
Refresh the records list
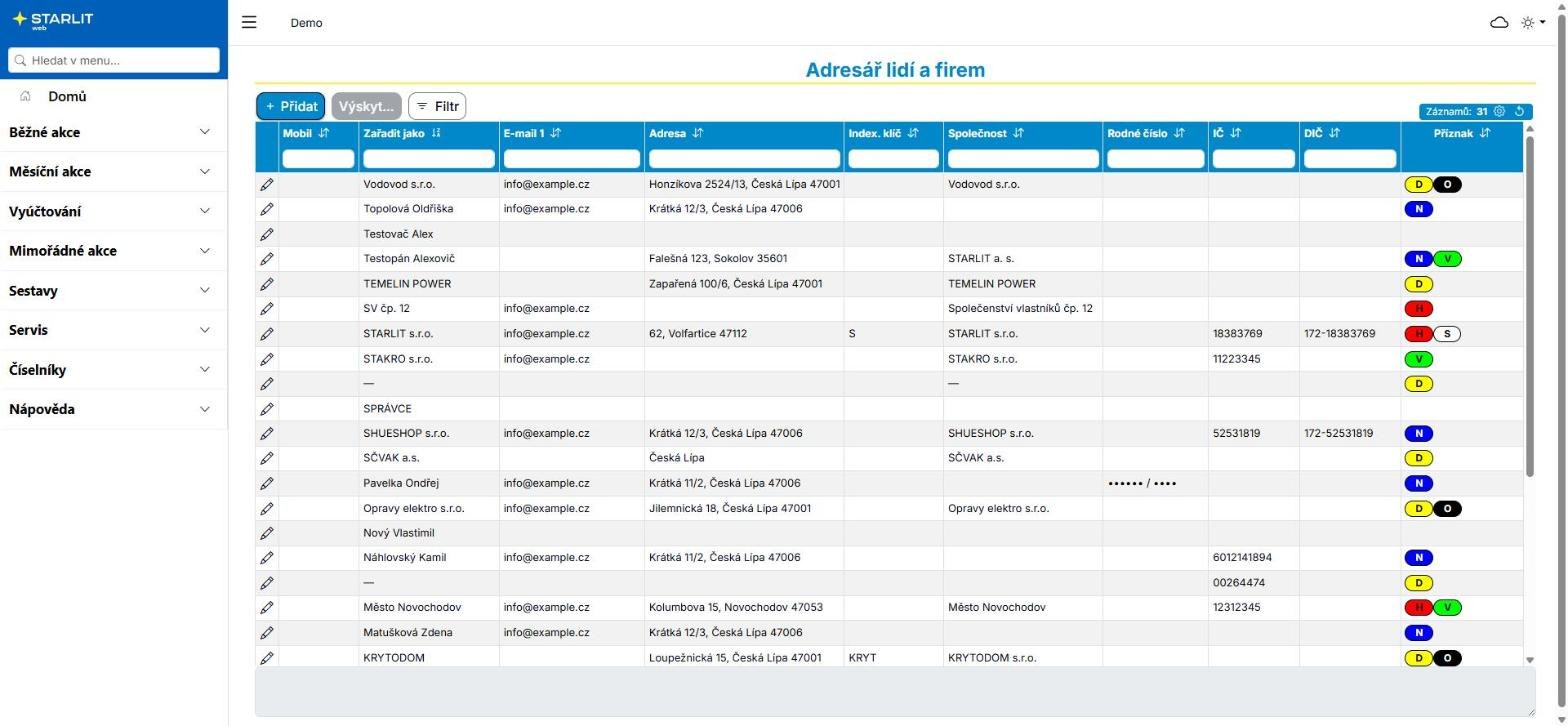1520,112
